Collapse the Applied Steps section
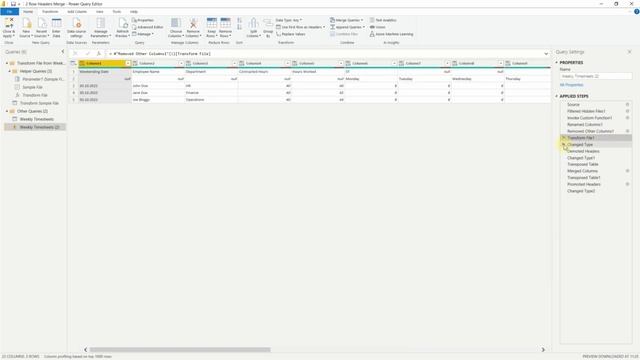Screen dimensions: 640x360 point(556,96)
